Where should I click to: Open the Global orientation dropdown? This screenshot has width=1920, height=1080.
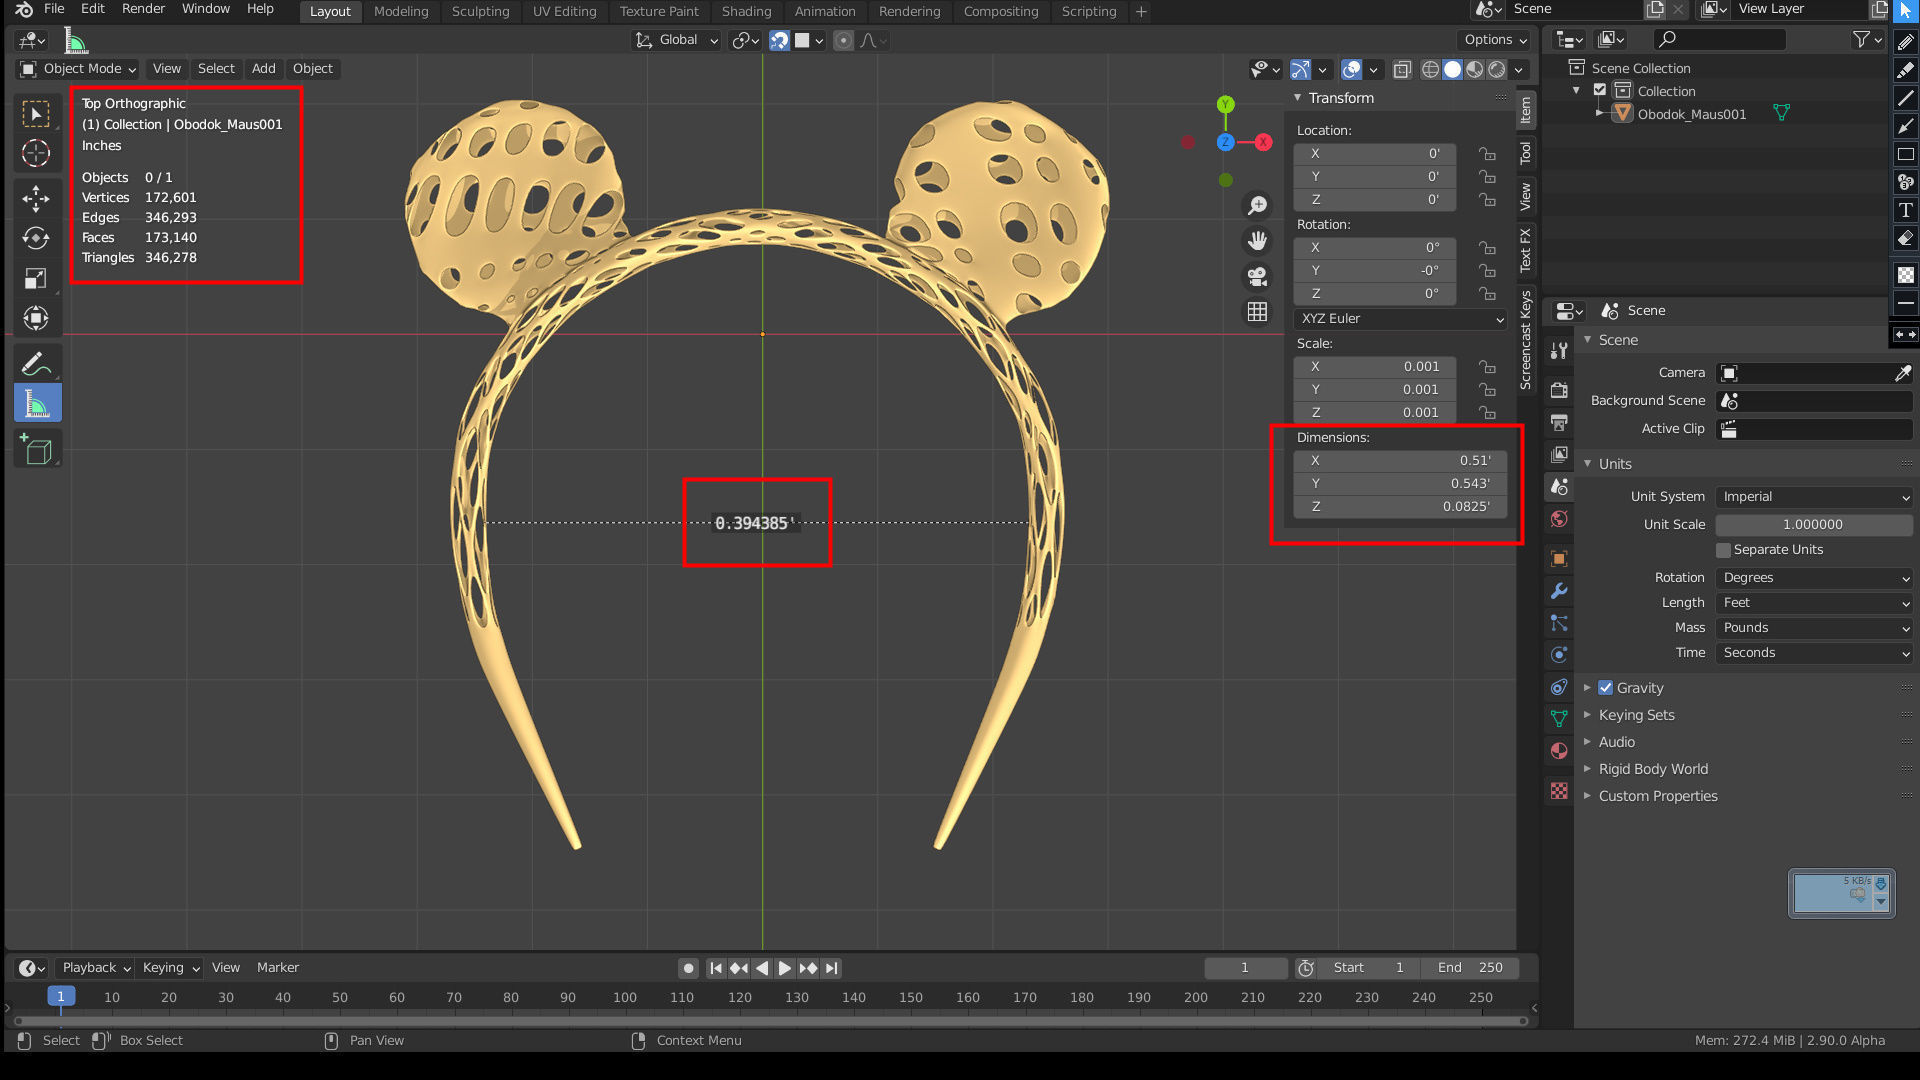click(x=677, y=40)
